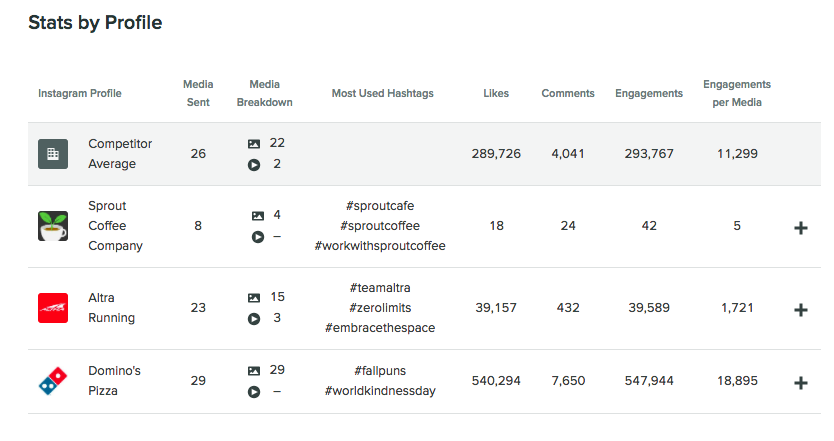Click video icon in Sprout Coffee row
The width and height of the screenshot is (834, 441).
click(x=257, y=237)
